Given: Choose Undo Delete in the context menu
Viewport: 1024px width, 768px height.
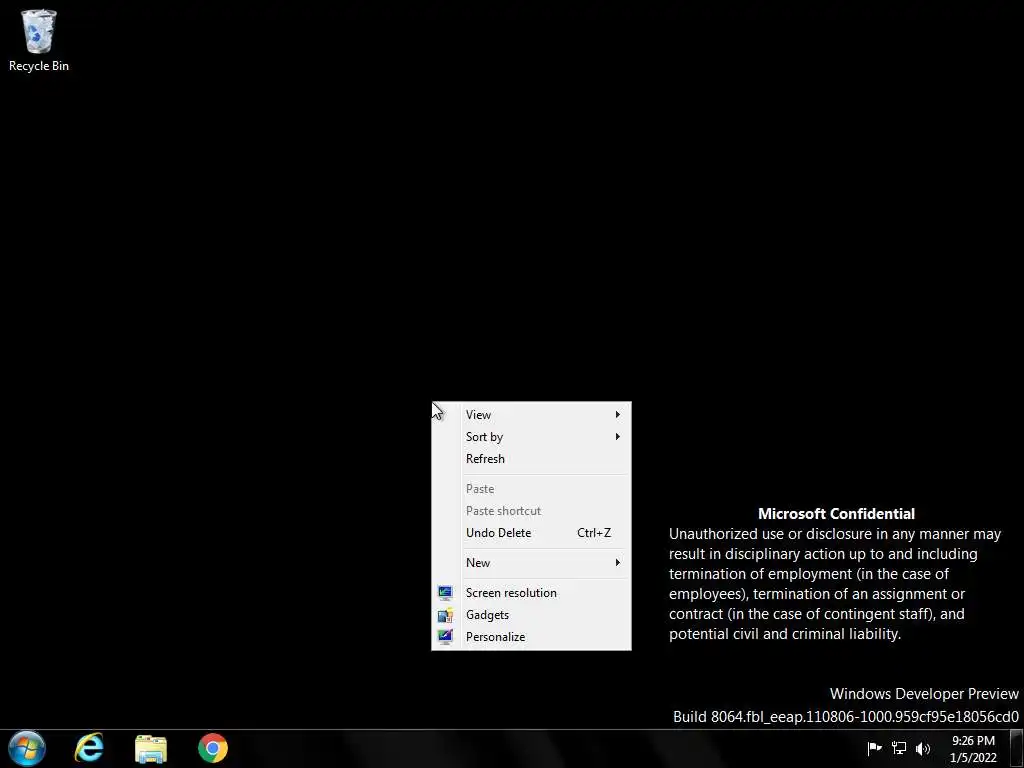Looking at the screenshot, I should point(531,533).
